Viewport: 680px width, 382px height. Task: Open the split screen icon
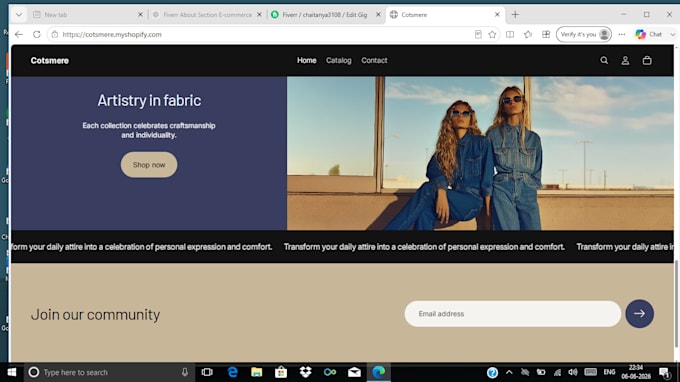pyautogui.click(x=510, y=34)
